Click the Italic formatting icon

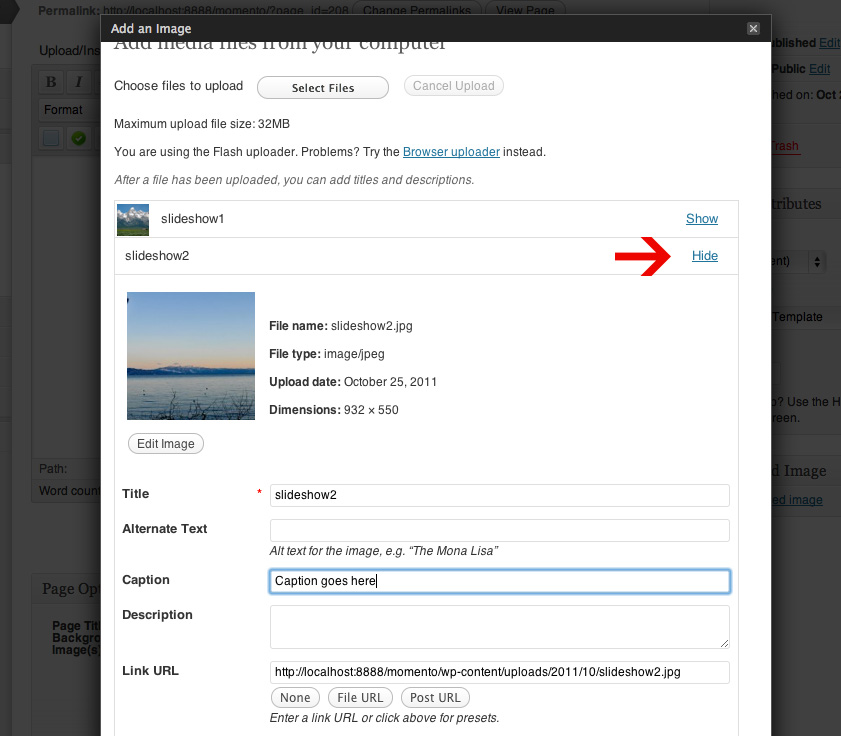click(78, 82)
